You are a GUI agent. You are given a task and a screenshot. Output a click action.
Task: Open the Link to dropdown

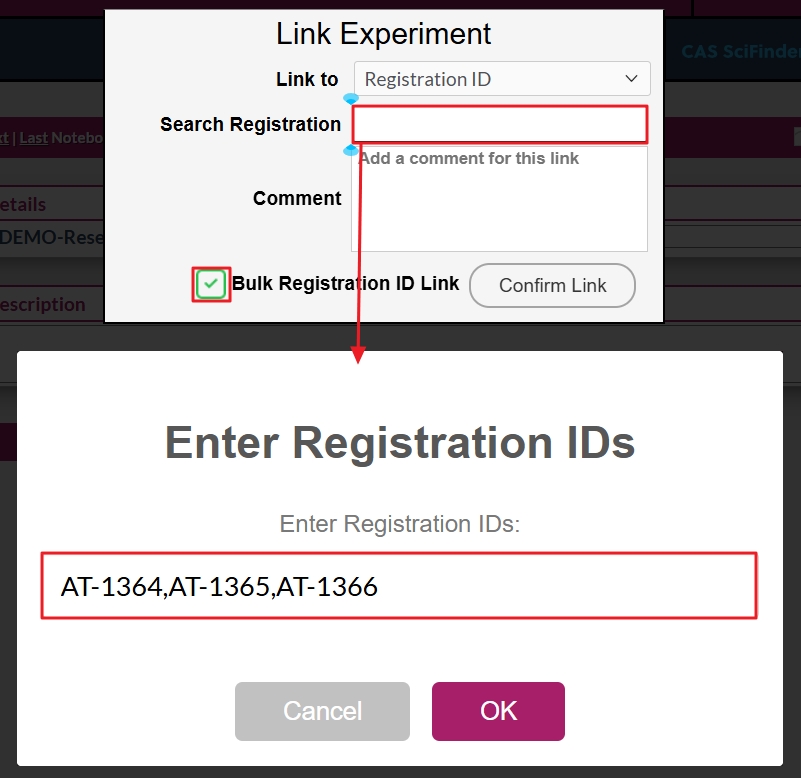(502, 79)
